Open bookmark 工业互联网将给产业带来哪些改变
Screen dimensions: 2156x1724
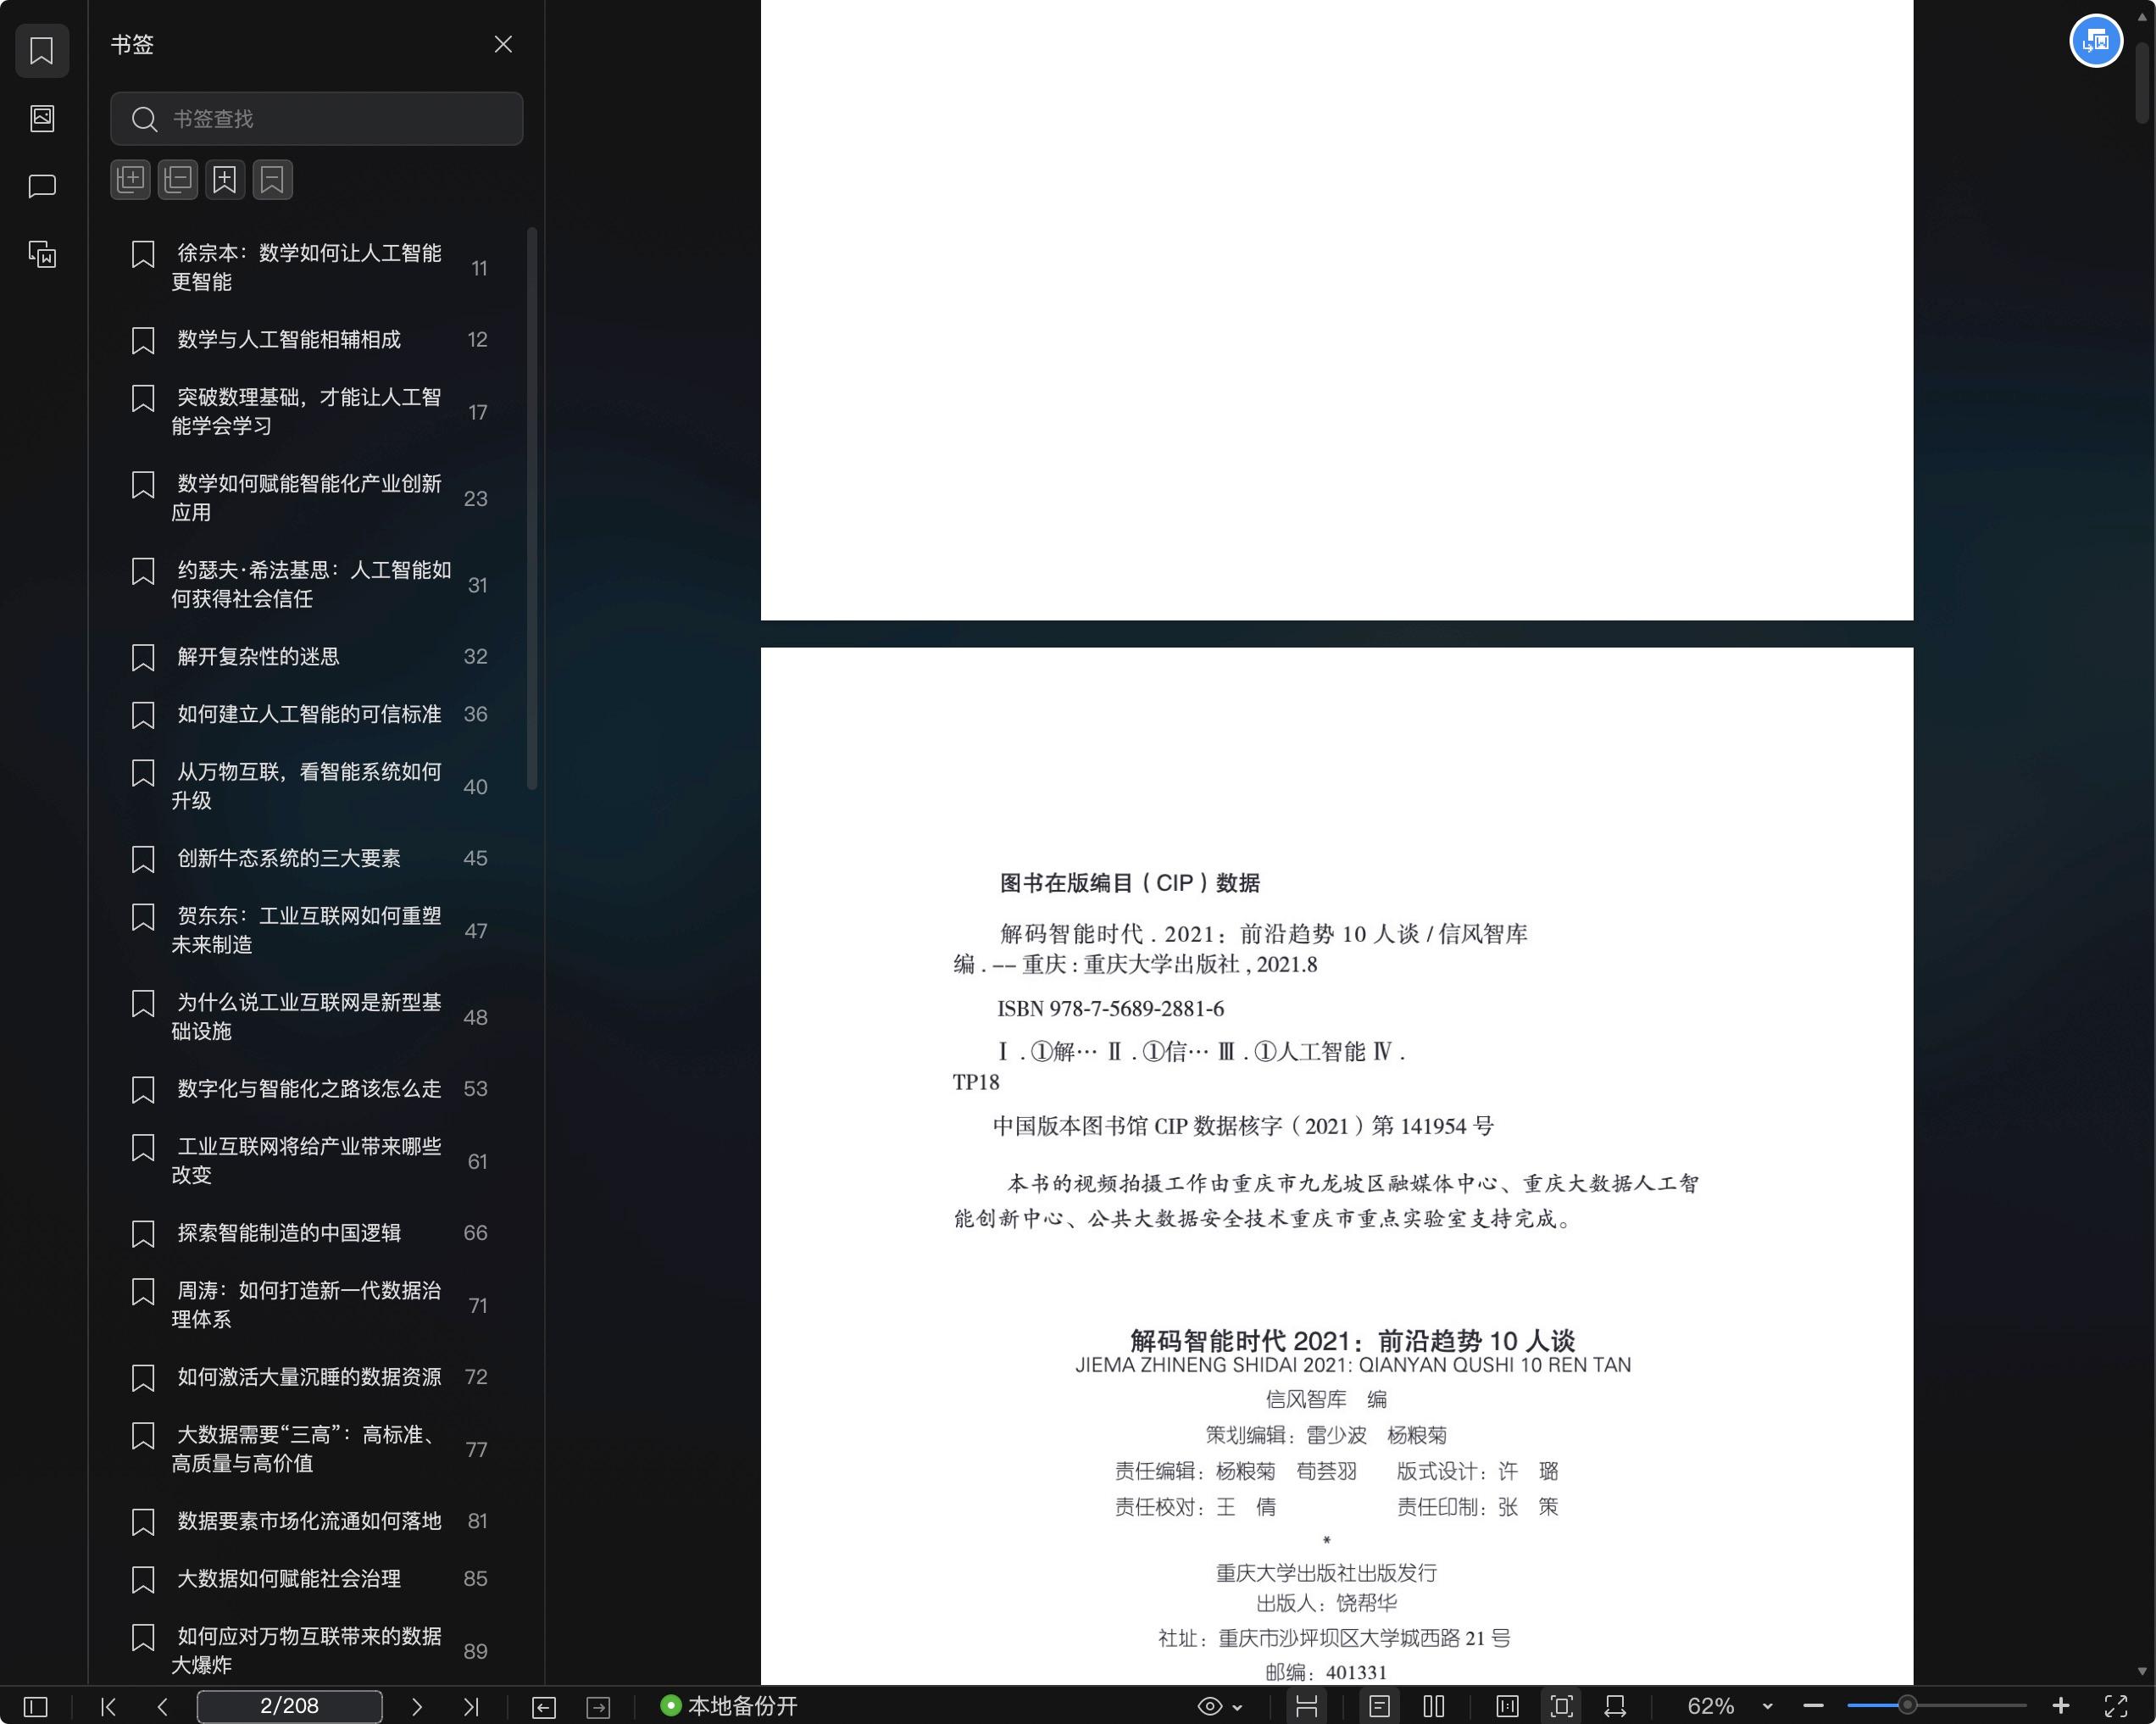tap(310, 1160)
